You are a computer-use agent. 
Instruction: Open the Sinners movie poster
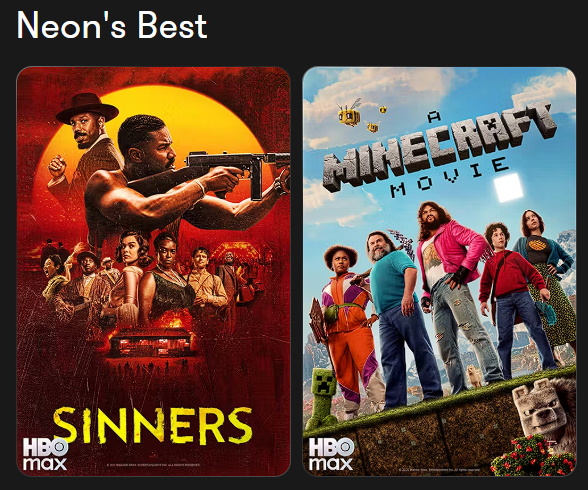tap(154, 271)
